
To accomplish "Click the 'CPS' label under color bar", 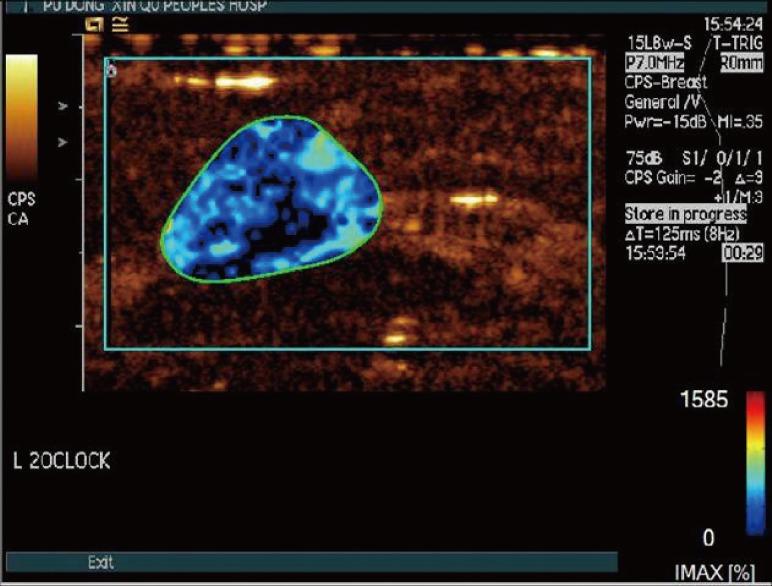I will point(22,199).
